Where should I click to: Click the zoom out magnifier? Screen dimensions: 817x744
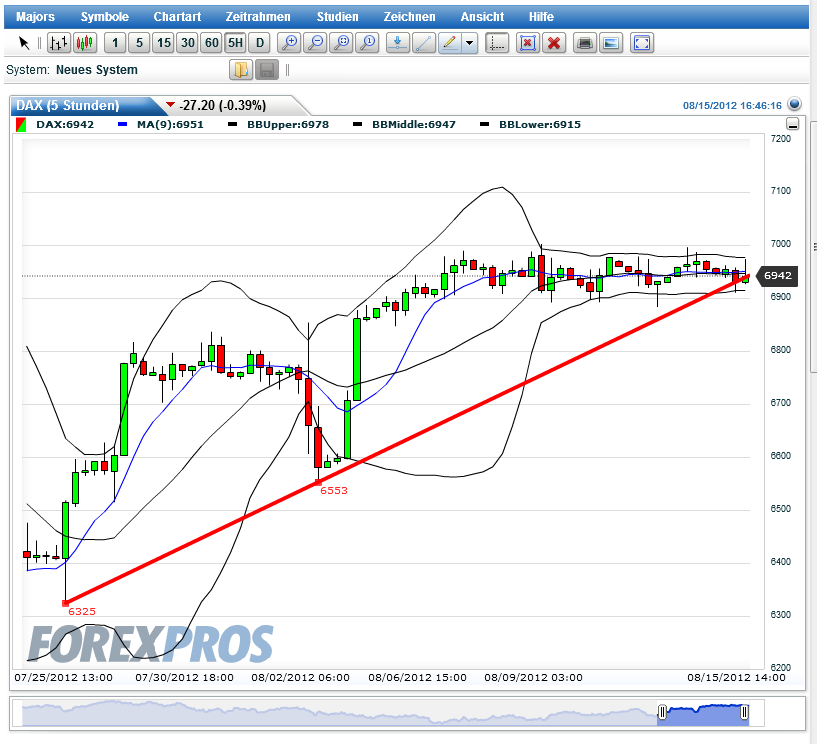[315, 43]
